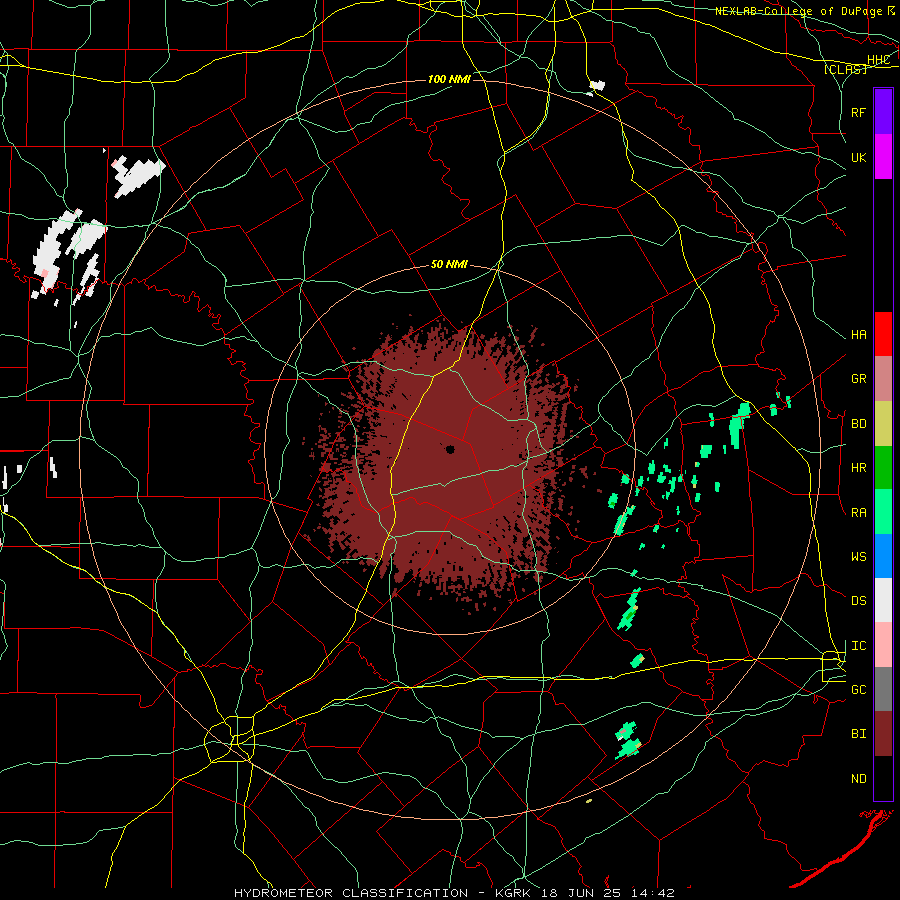Click the BI legend label text
Viewport: 900px width, 900px height.
pos(858,734)
